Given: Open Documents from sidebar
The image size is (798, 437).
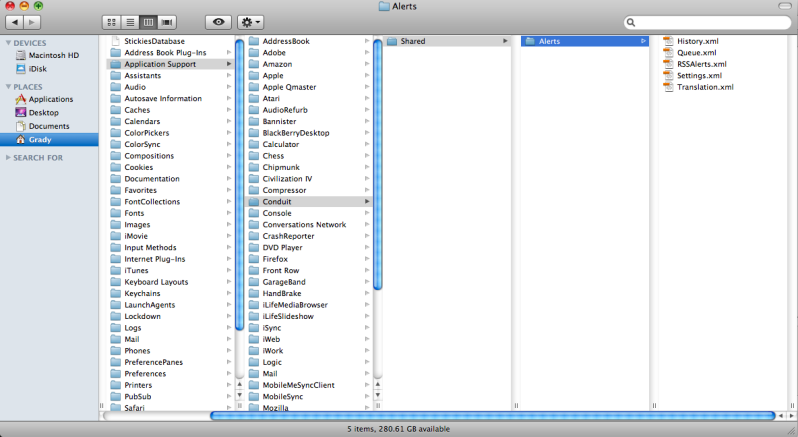Looking at the screenshot, I should tap(49, 126).
